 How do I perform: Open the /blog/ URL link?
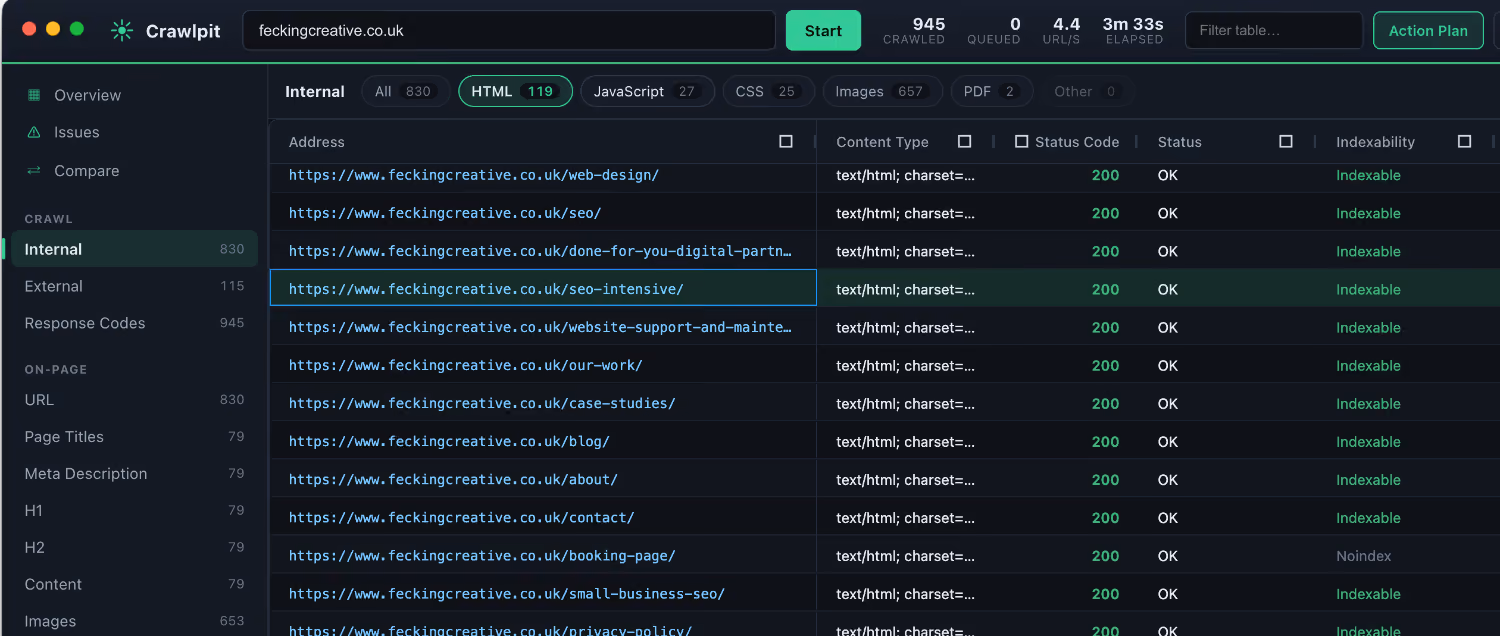coord(449,441)
